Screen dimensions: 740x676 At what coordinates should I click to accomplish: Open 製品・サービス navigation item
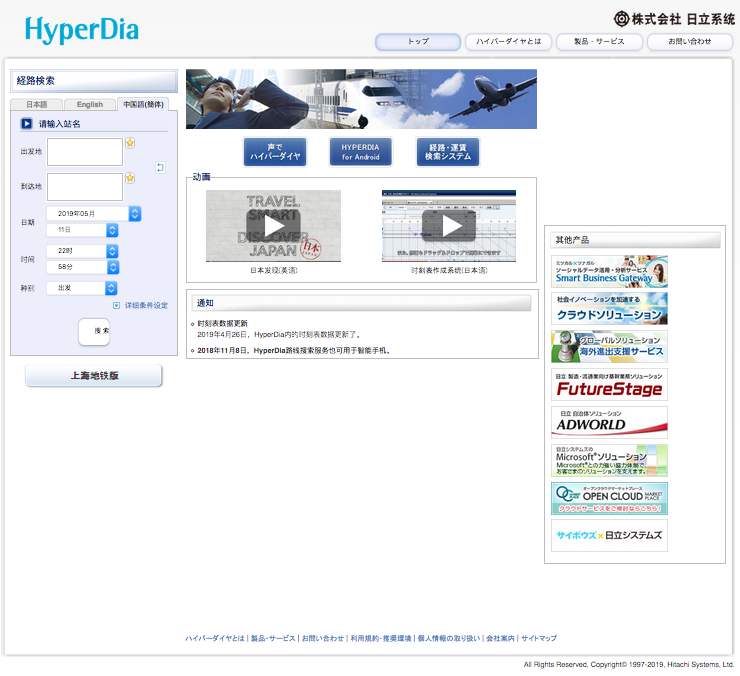coord(599,42)
